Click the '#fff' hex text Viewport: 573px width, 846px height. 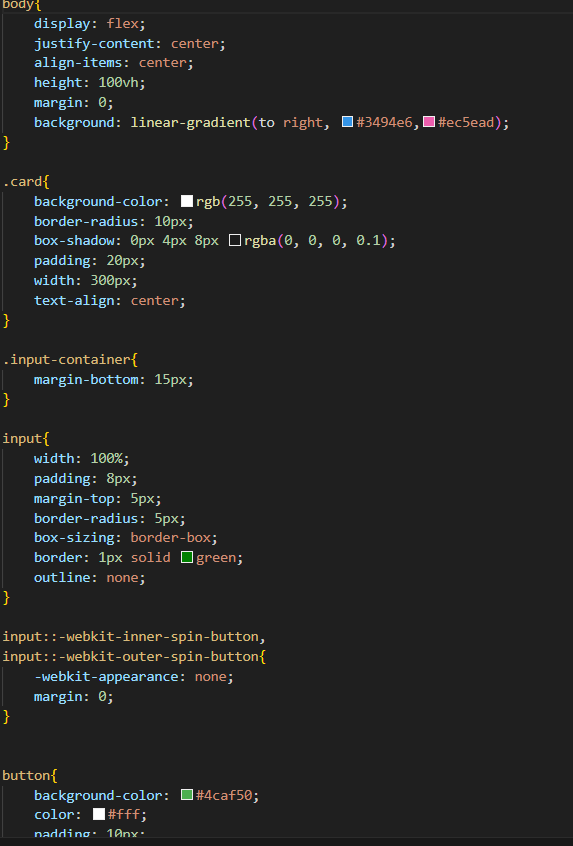tap(124, 815)
